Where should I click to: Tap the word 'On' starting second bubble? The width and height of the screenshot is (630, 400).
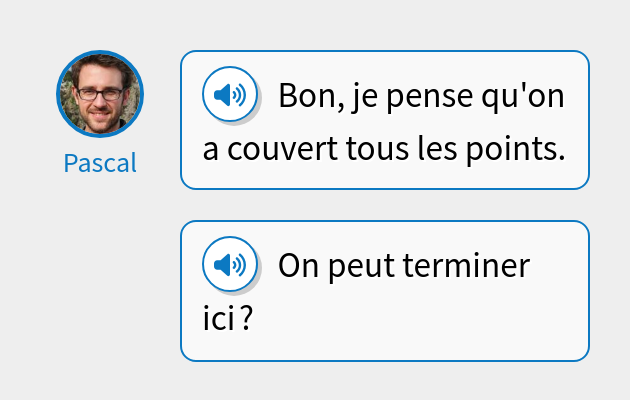click(x=297, y=267)
